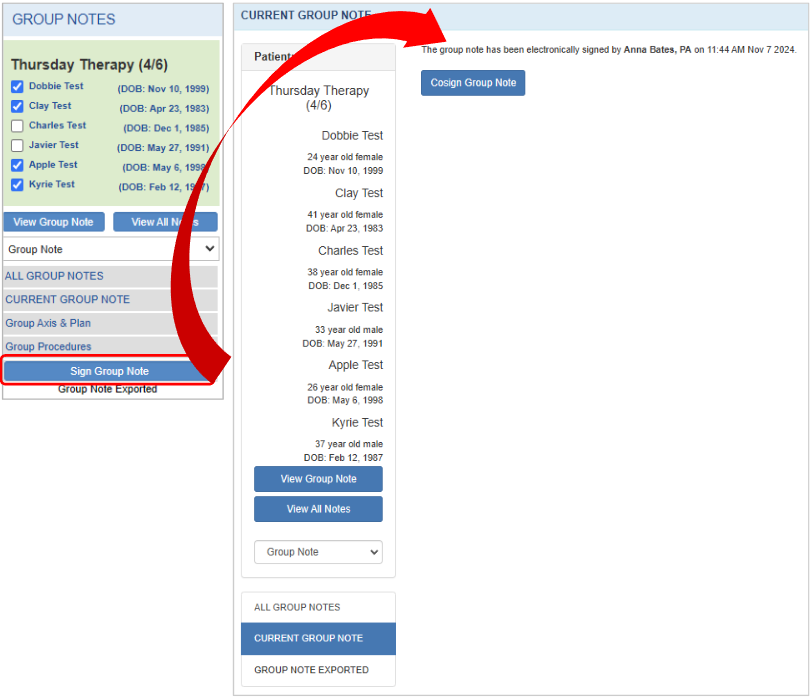Click View Group Note in left panel
812x699 pixels.
(x=53, y=222)
